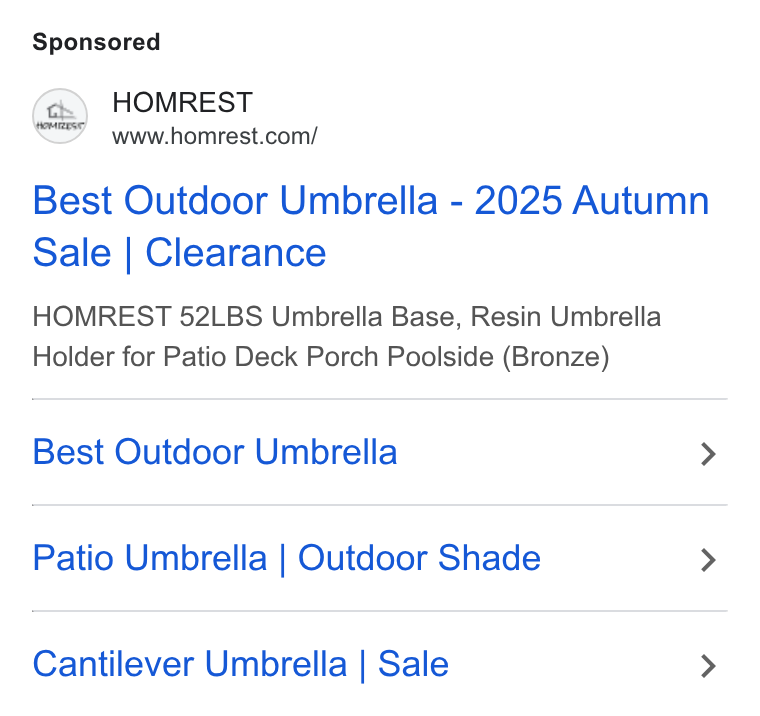The height and width of the screenshot is (716, 760).
Task: Click the word Clearance in the headline
Action: coord(236,253)
